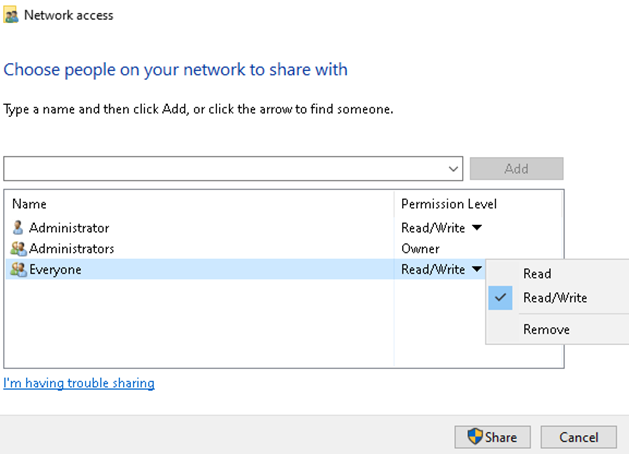The width and height of the screenshot is (629, 454).
Task: Choose Read from the permission menu
Action: tap(537, 274)
